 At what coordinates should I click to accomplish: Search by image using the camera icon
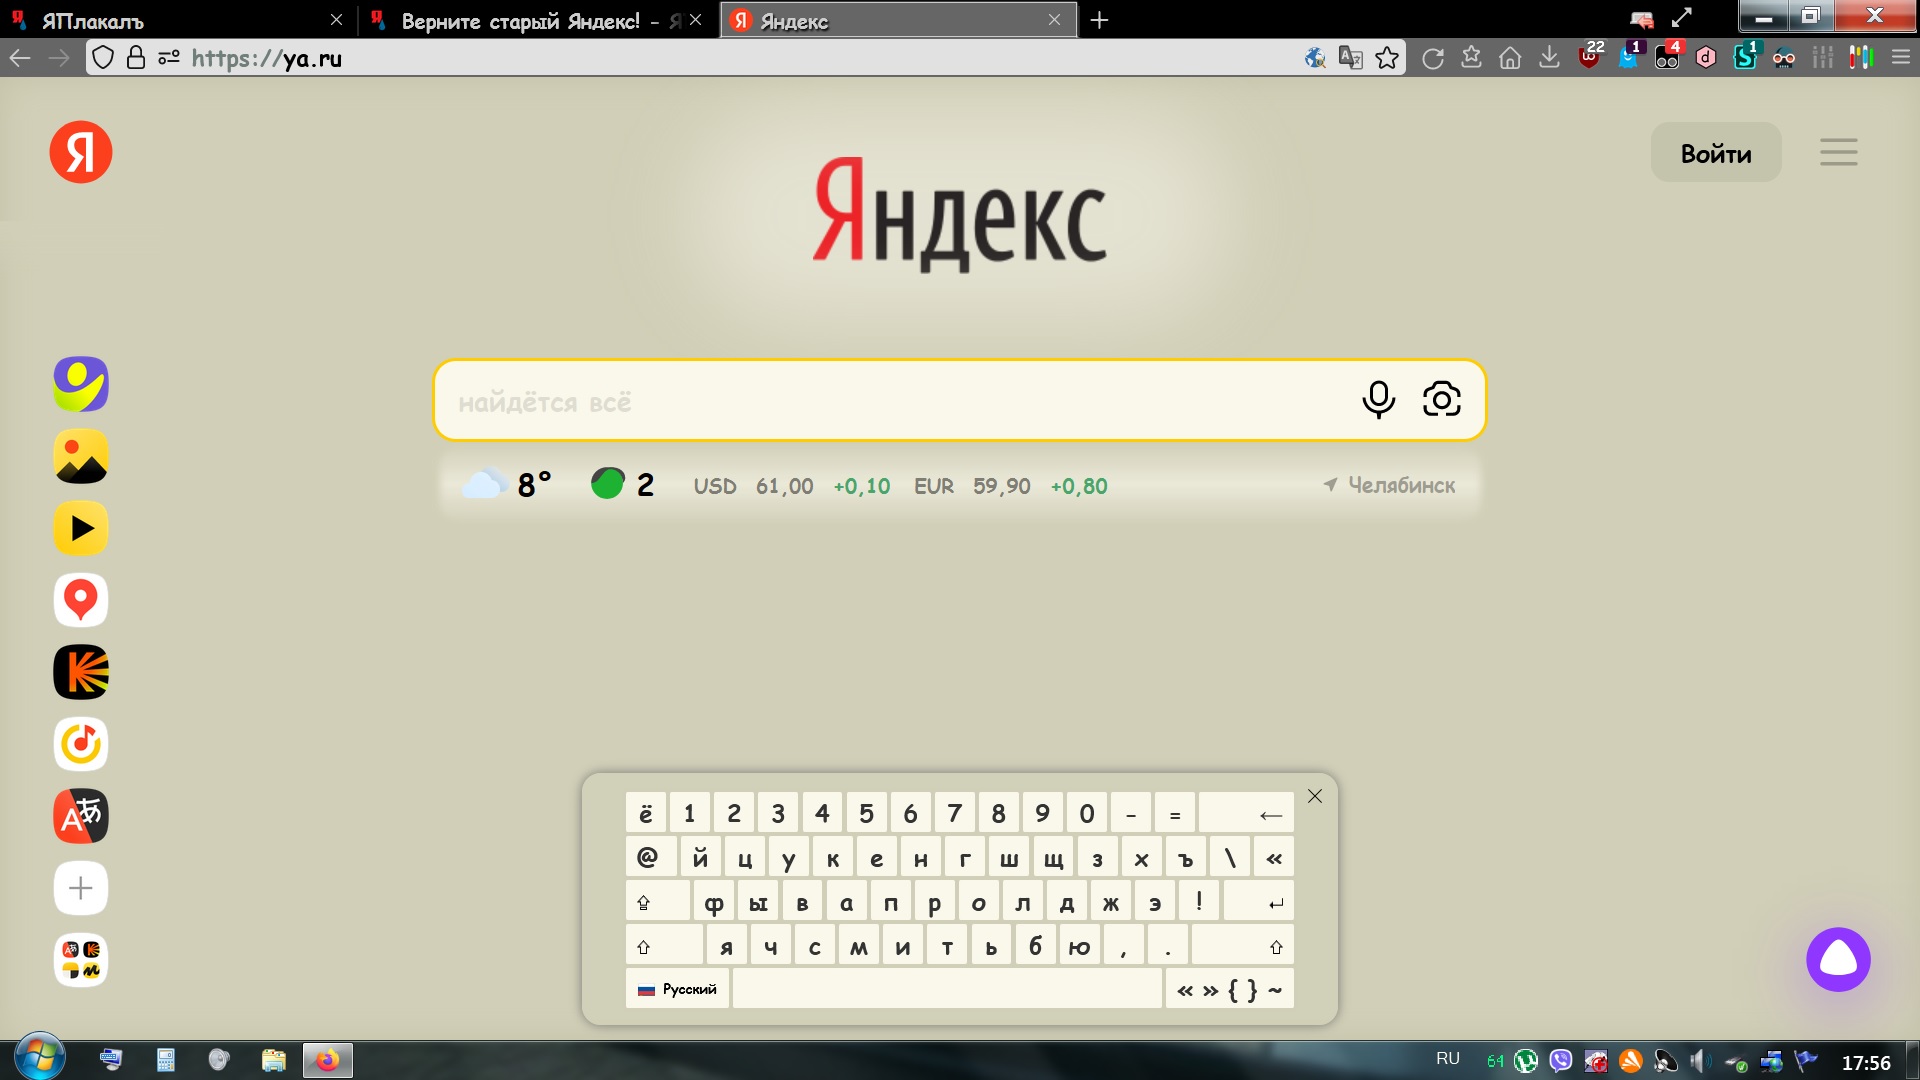click(x=1442, y=399)
